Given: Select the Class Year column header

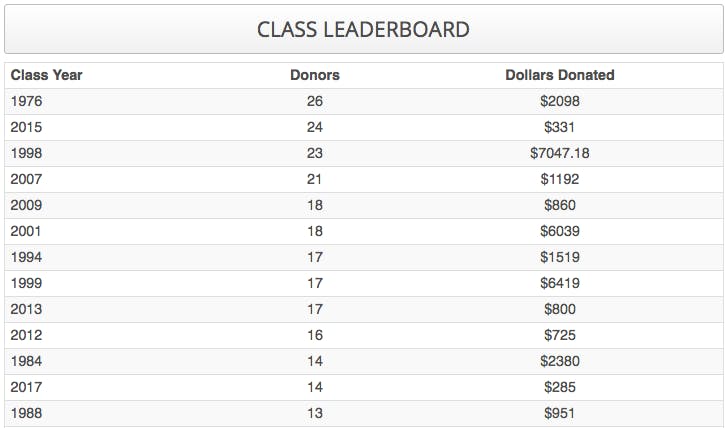Looking at the screenshot, I should (x=47, y=75).
